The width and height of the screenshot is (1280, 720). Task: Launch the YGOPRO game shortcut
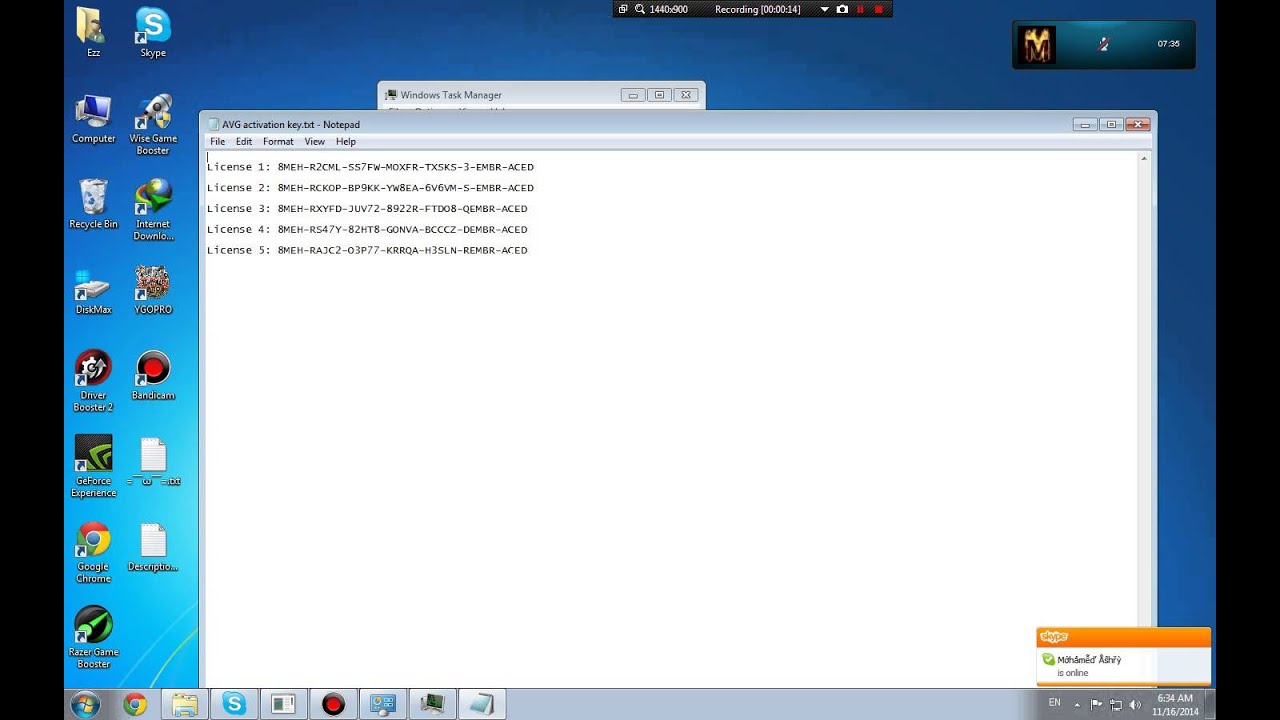(153, 290)
